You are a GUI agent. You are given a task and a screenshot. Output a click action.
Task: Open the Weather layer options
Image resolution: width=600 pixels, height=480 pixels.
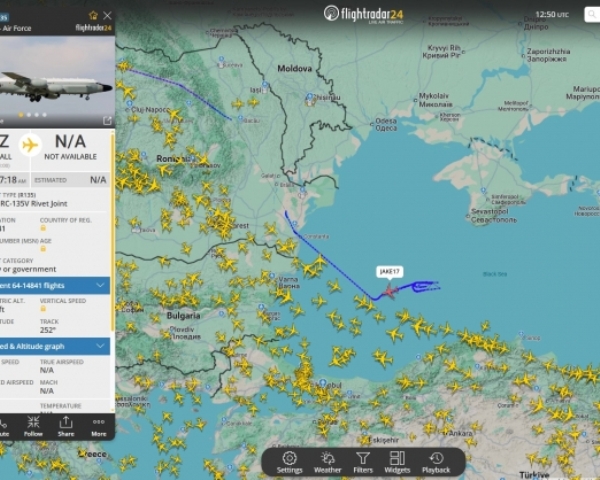(x=328, y=462)
